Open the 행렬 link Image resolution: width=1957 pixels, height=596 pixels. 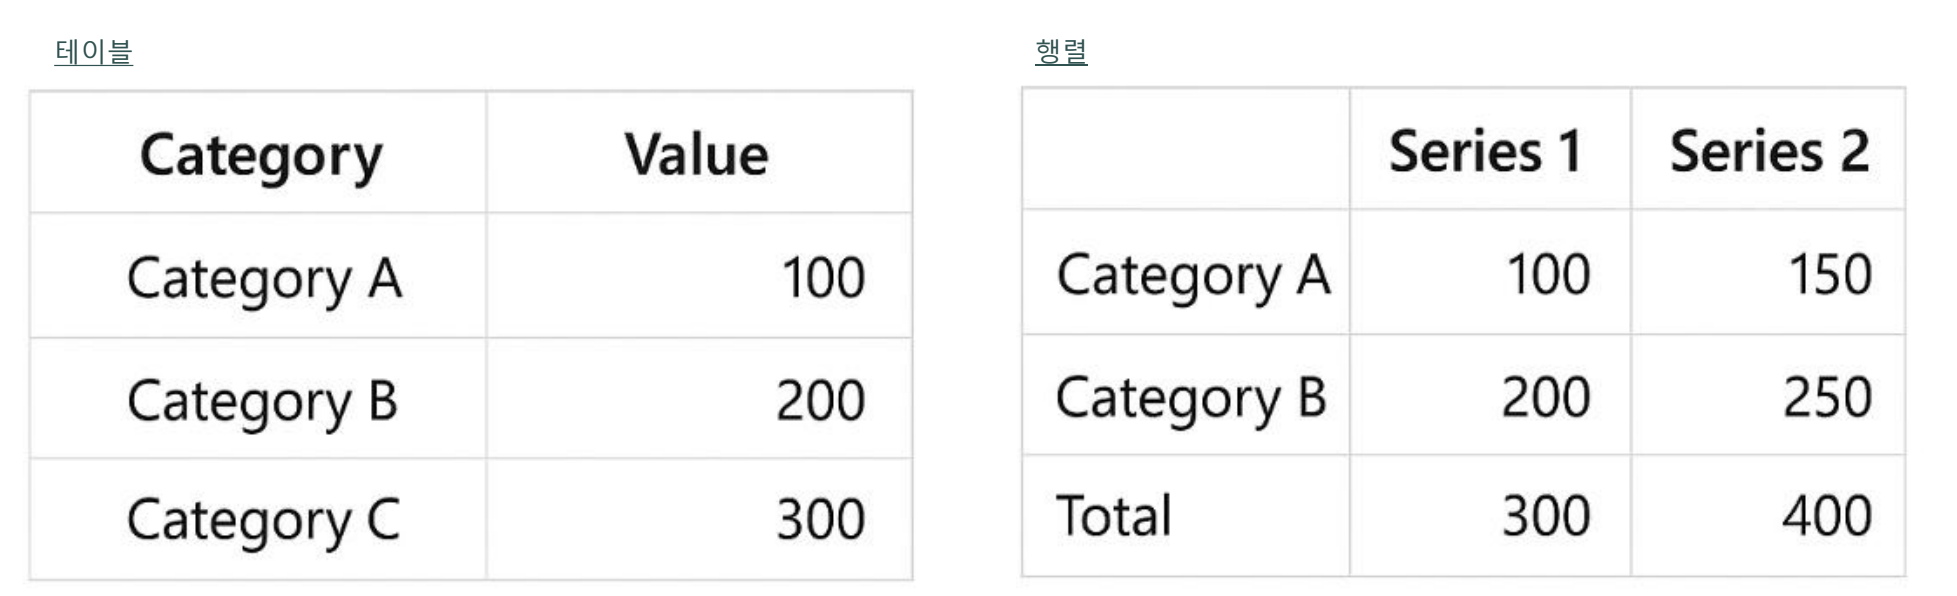pyautogui.click(x=1061, y=51)
